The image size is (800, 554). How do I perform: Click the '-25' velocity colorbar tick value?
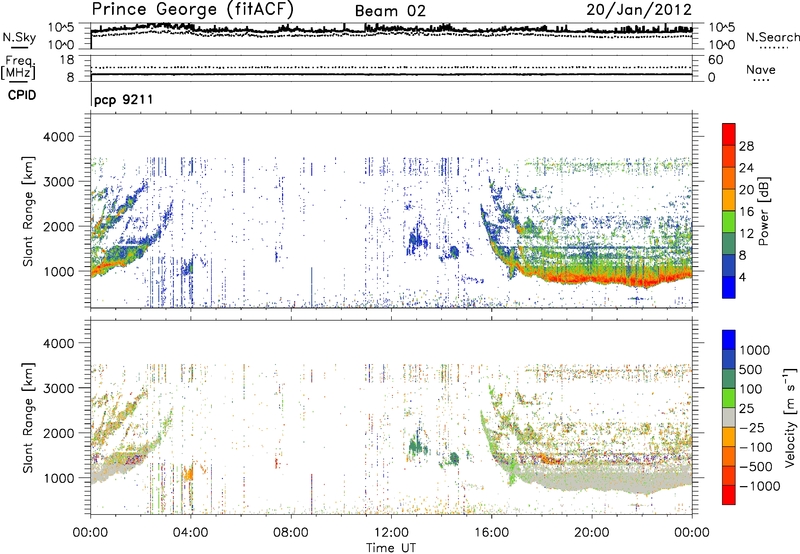752,428
